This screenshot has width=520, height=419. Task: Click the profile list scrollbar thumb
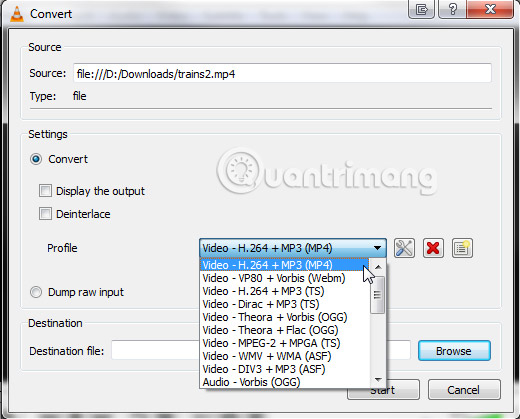coord(378,295)
